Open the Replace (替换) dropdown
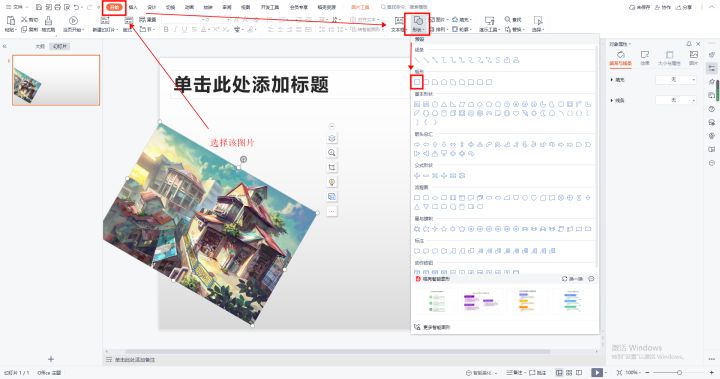 click(x=514, y=29)
